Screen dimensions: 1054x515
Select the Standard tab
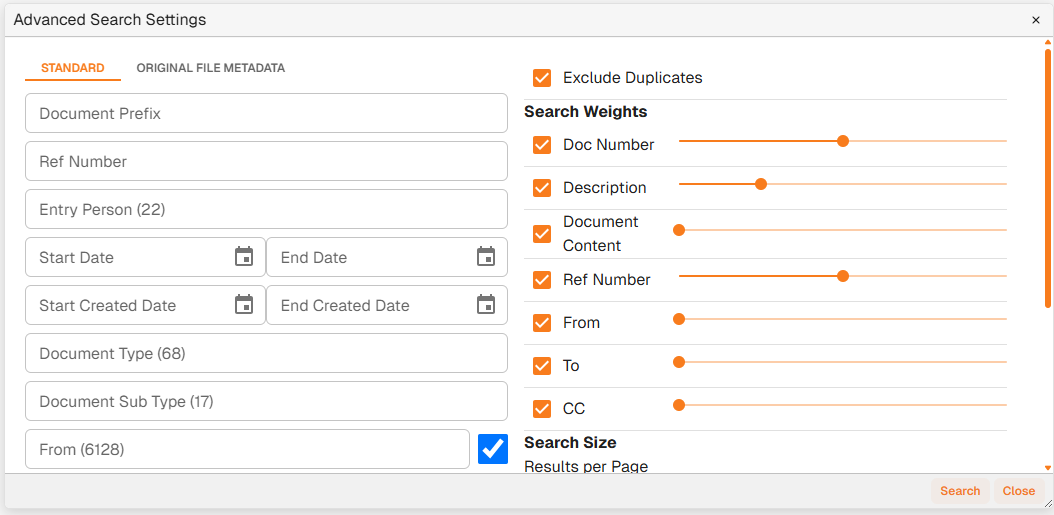point(73,68)
